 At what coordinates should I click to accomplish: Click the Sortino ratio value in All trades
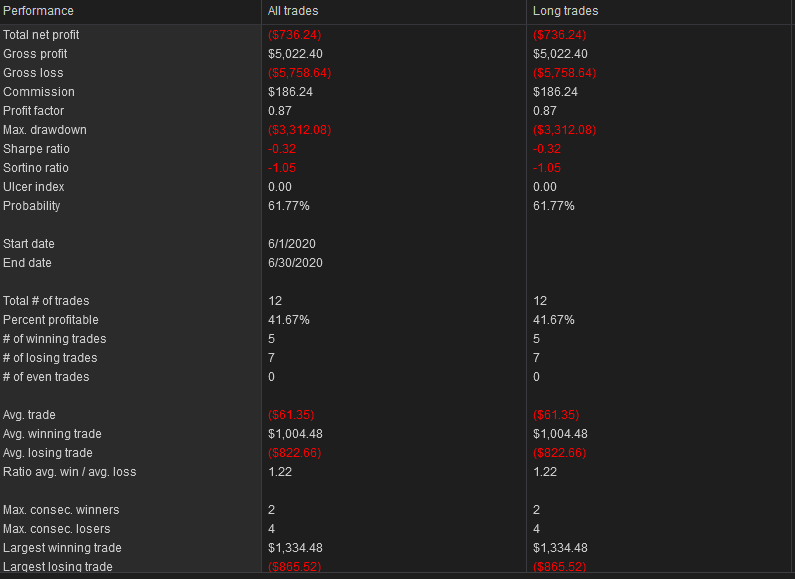(281, 168)
